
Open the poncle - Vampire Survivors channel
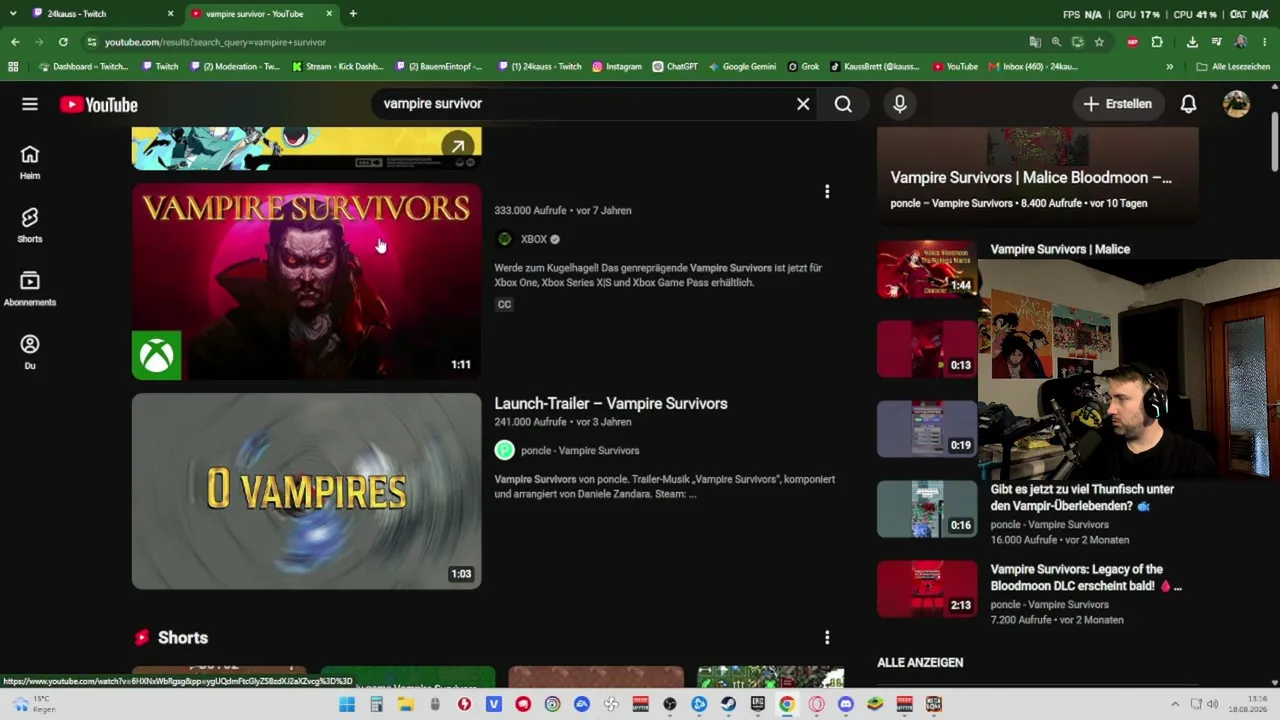(580, 451)
